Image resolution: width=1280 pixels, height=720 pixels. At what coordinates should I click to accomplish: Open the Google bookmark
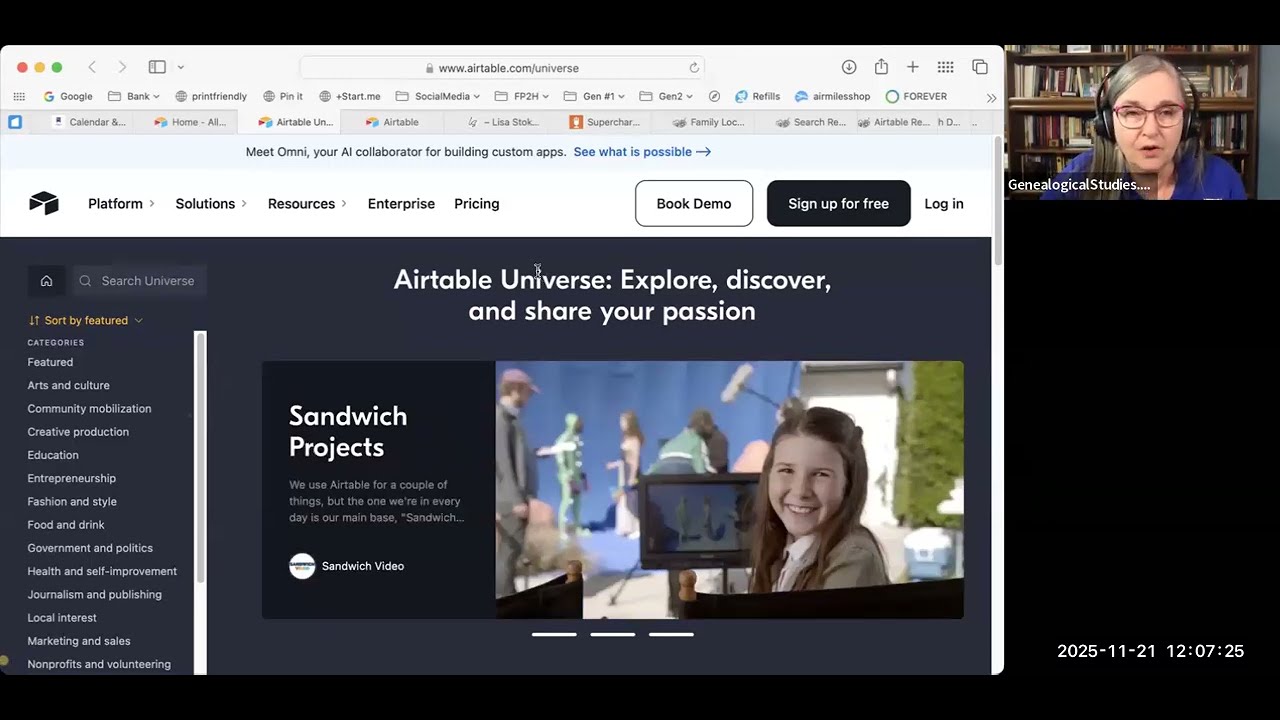(68, 96)
